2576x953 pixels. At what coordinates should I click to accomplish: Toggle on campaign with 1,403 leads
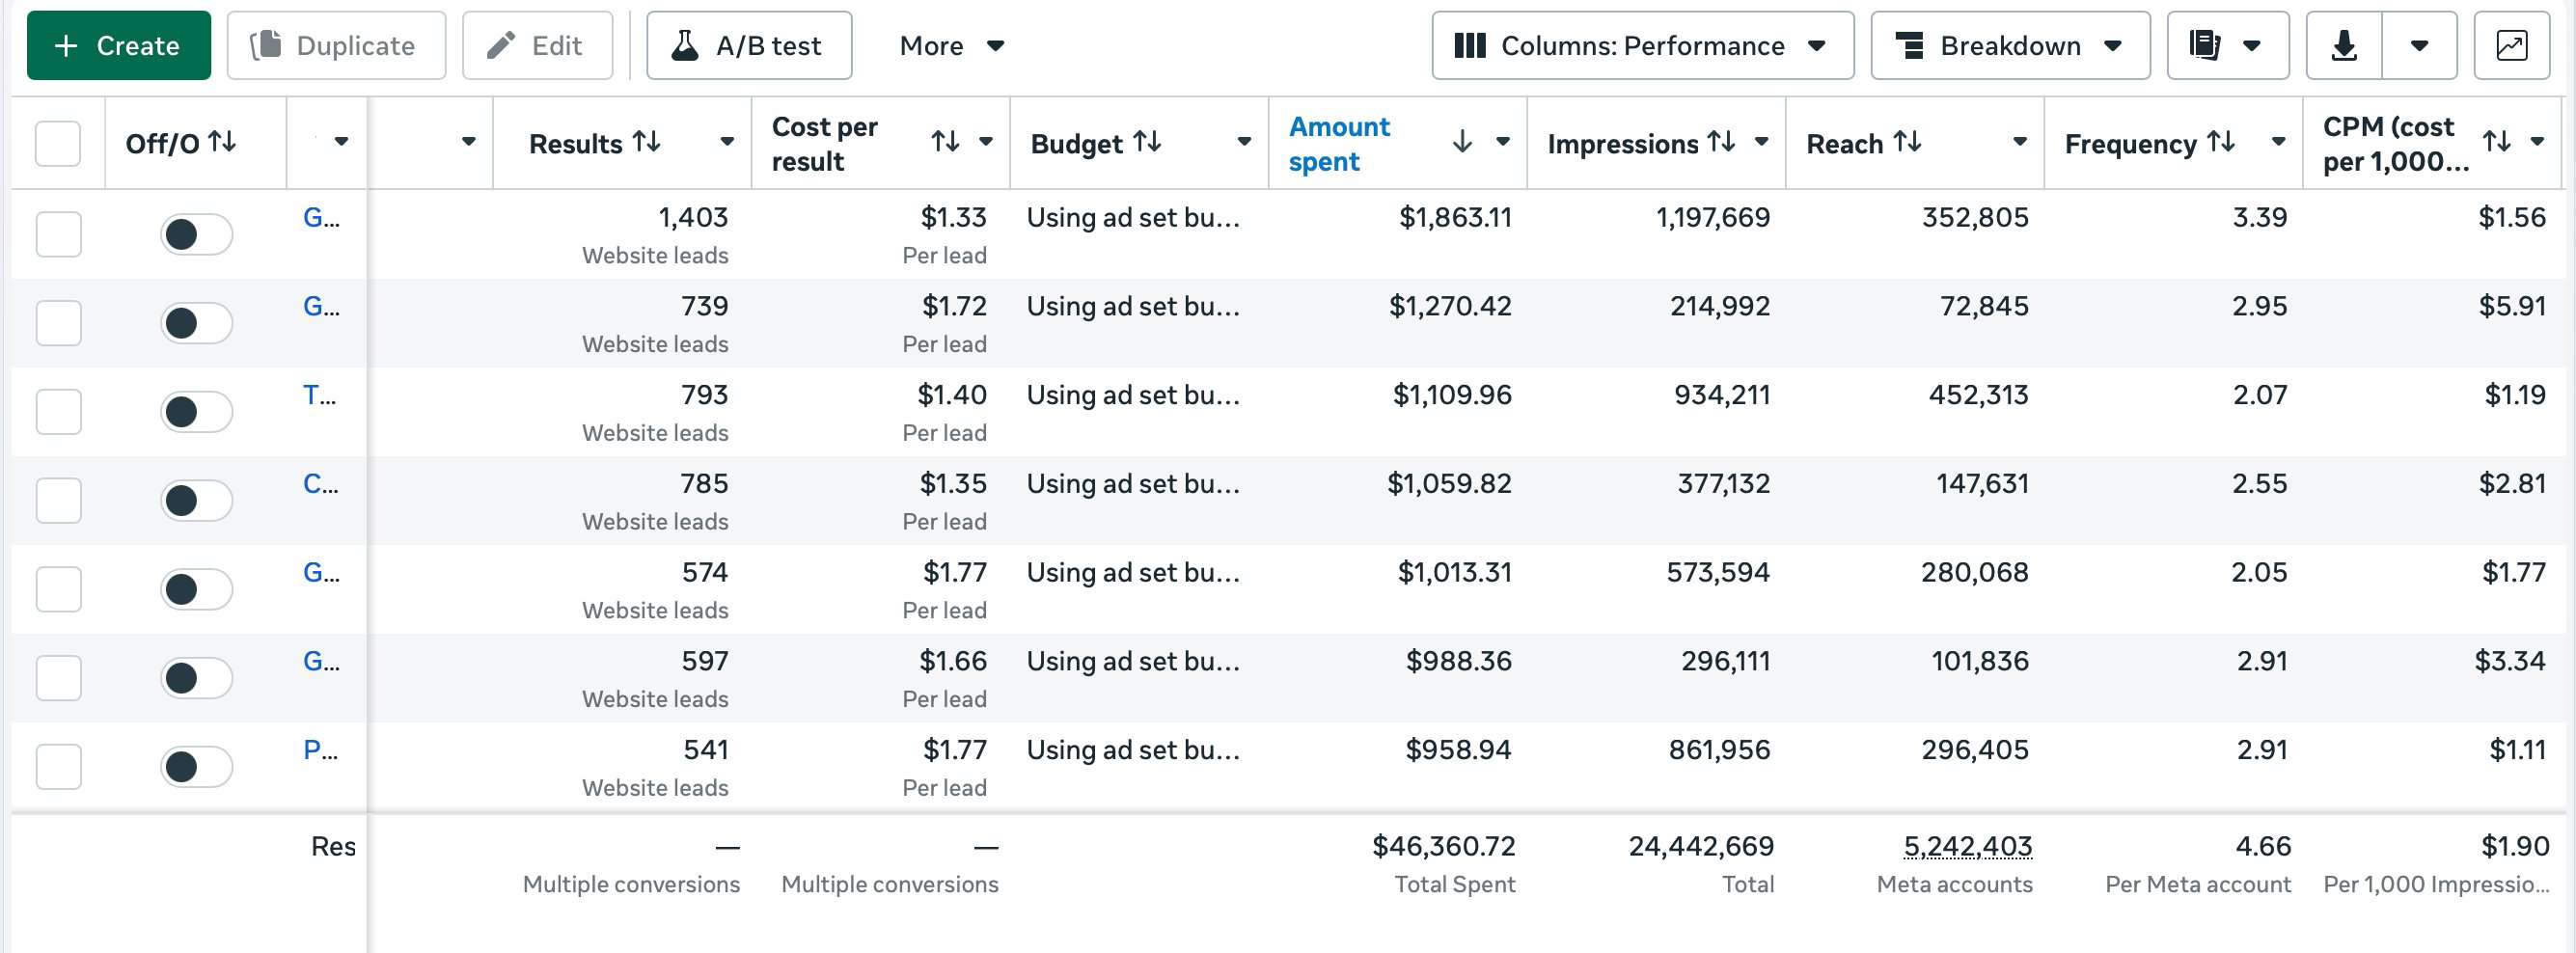[x=196, y=235]
